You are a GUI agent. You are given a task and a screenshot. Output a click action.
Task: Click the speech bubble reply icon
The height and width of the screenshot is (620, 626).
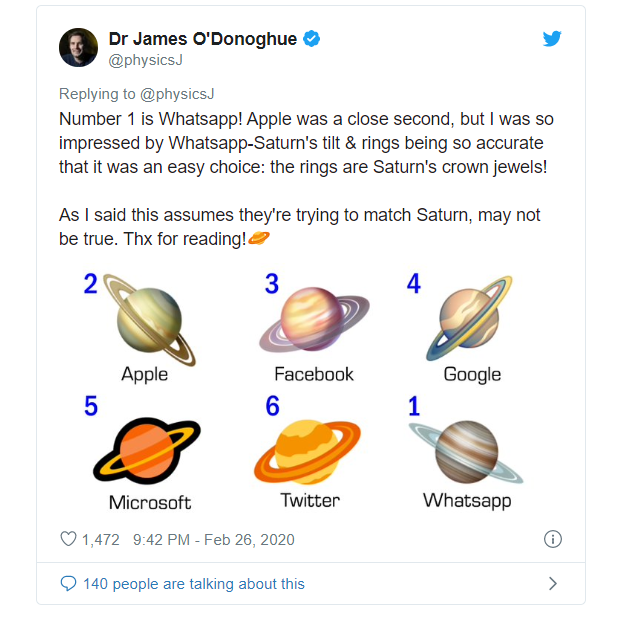(68, 583)
